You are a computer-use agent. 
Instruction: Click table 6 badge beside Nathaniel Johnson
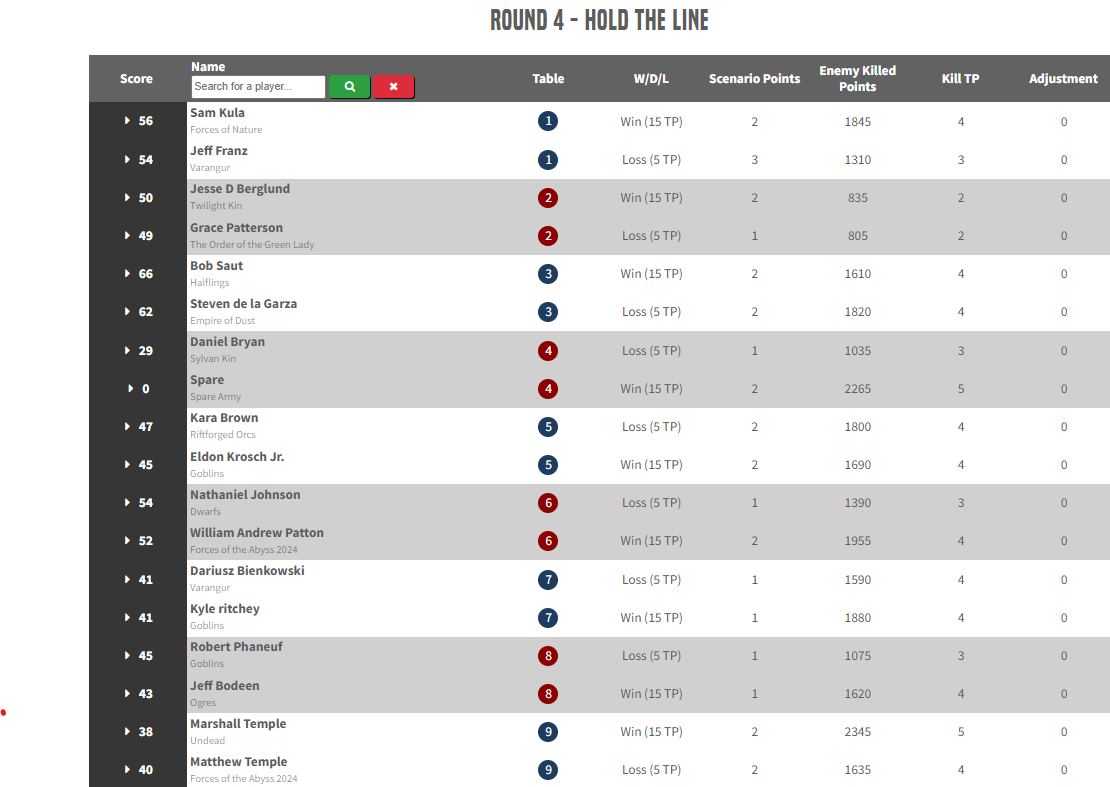coord(548,503)
